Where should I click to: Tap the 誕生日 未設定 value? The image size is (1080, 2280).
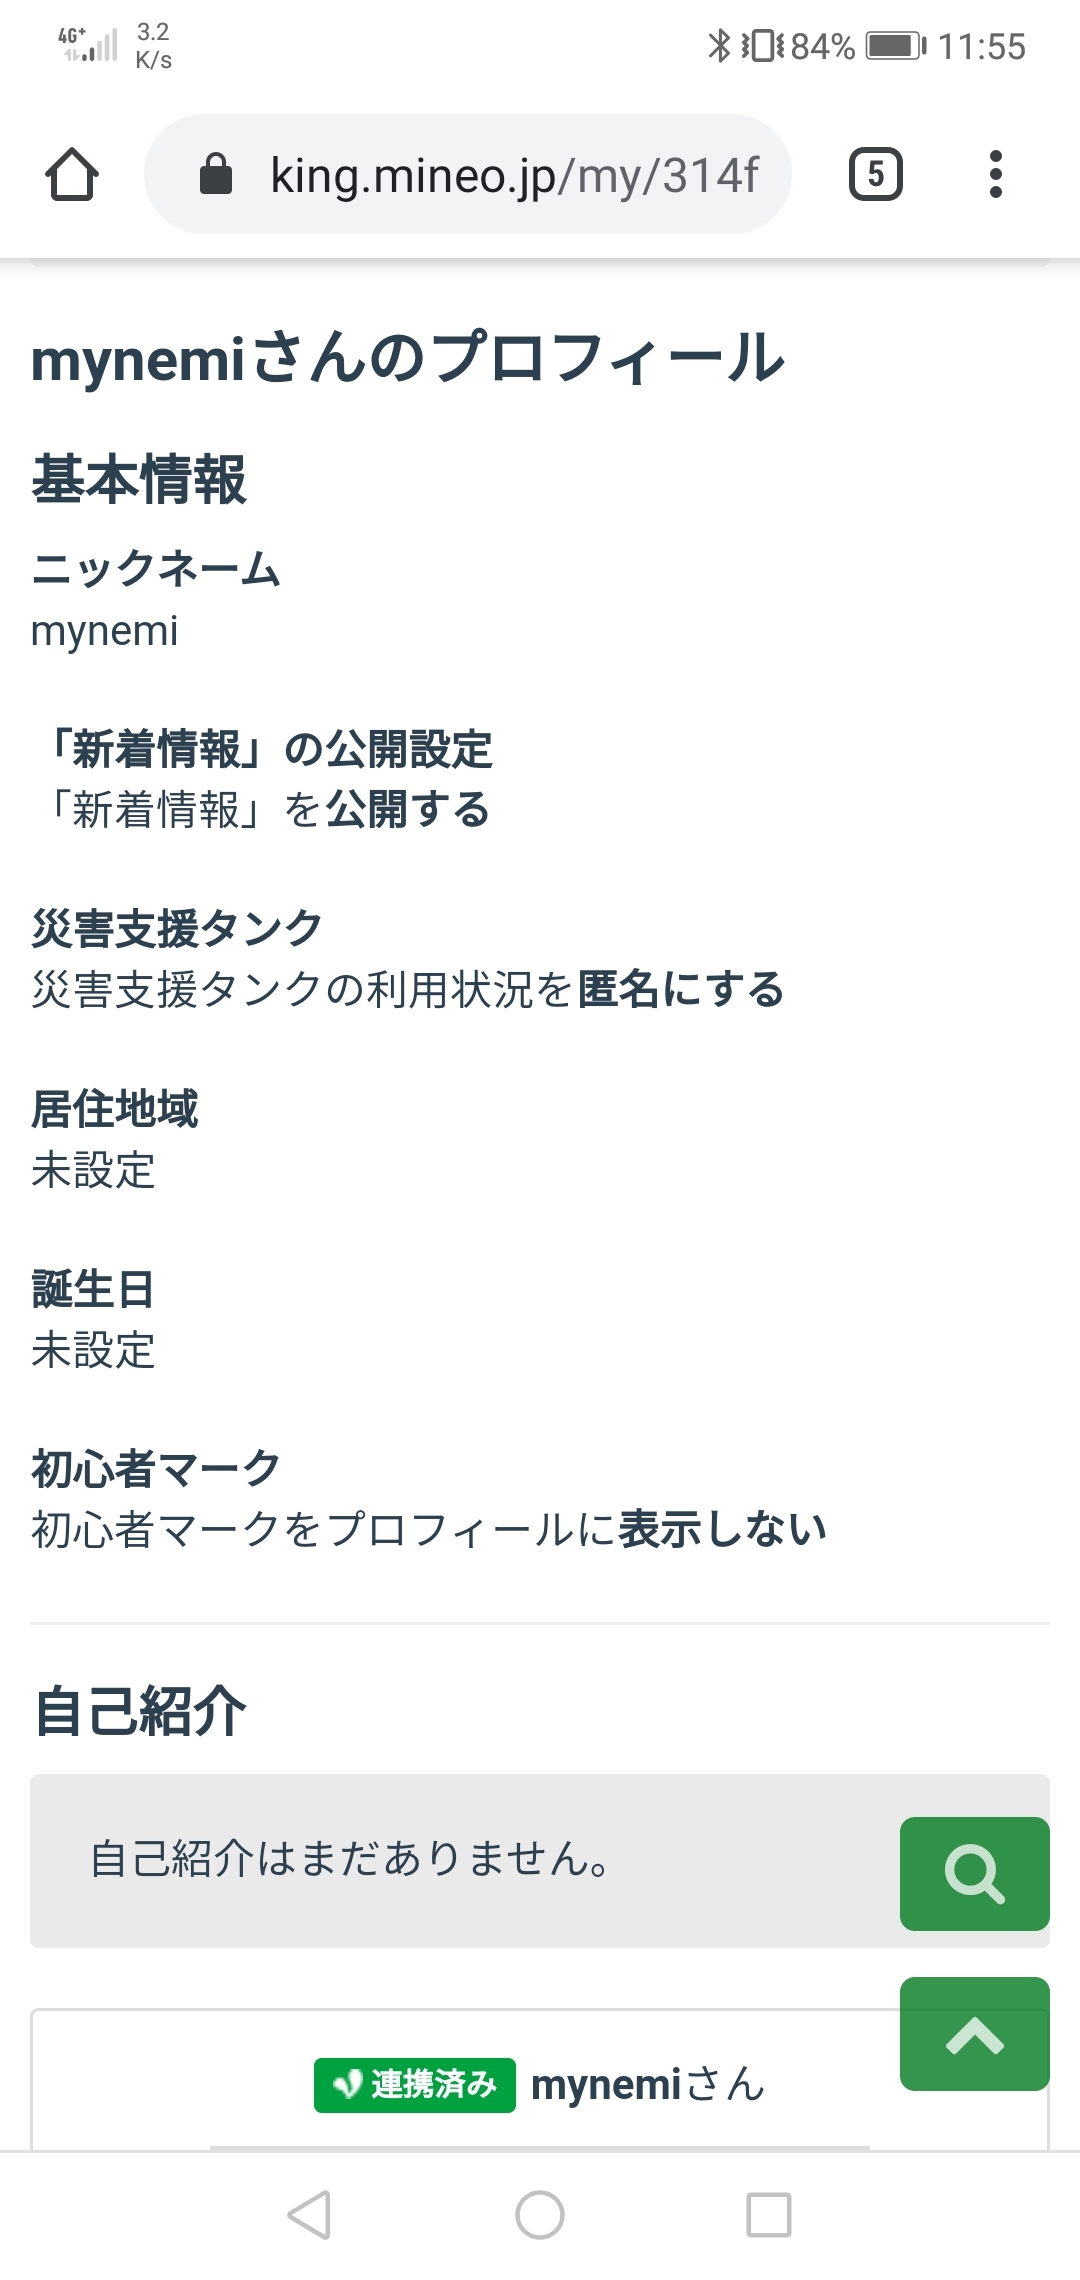point(94,1350)
